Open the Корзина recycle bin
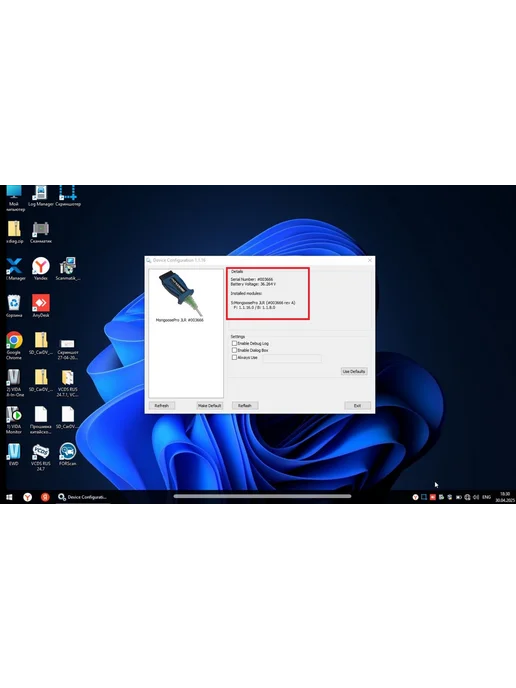Screen dimensions: 516x688 14,306
